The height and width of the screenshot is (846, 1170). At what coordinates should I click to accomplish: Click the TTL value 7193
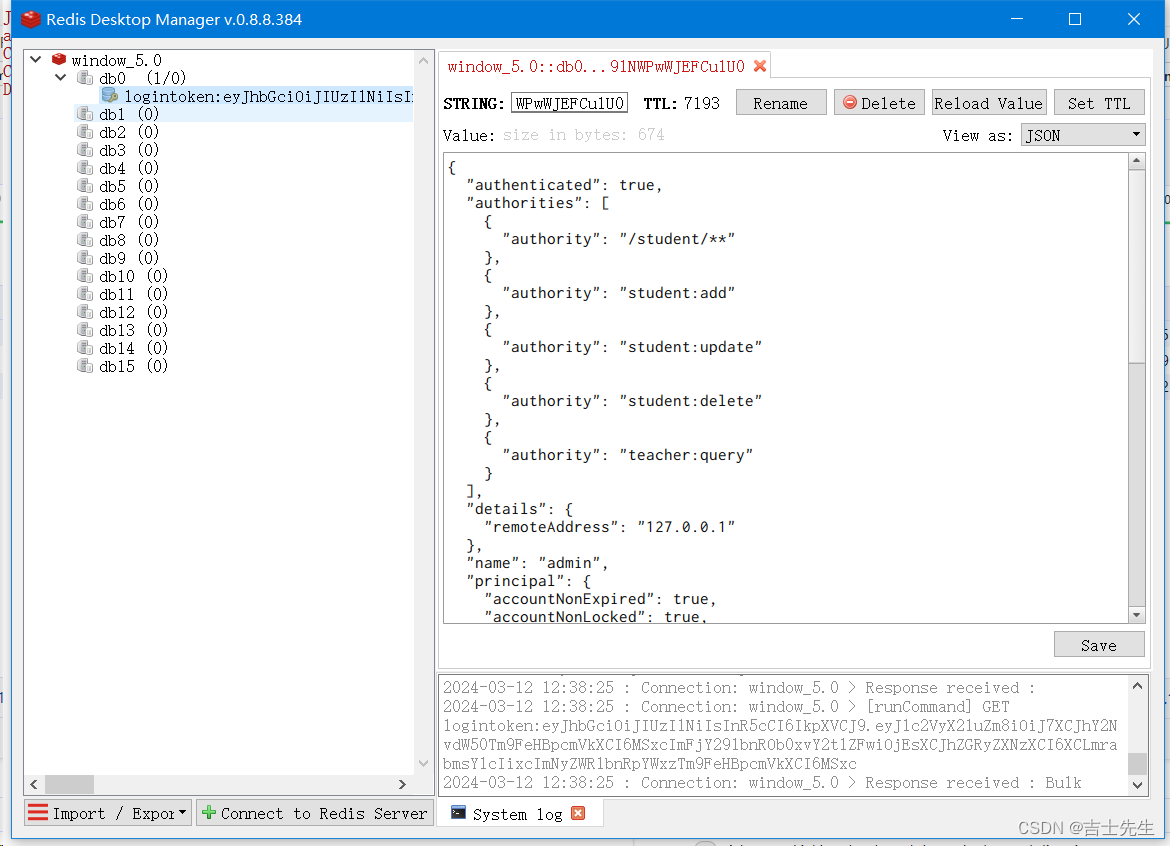click(701, 103)
